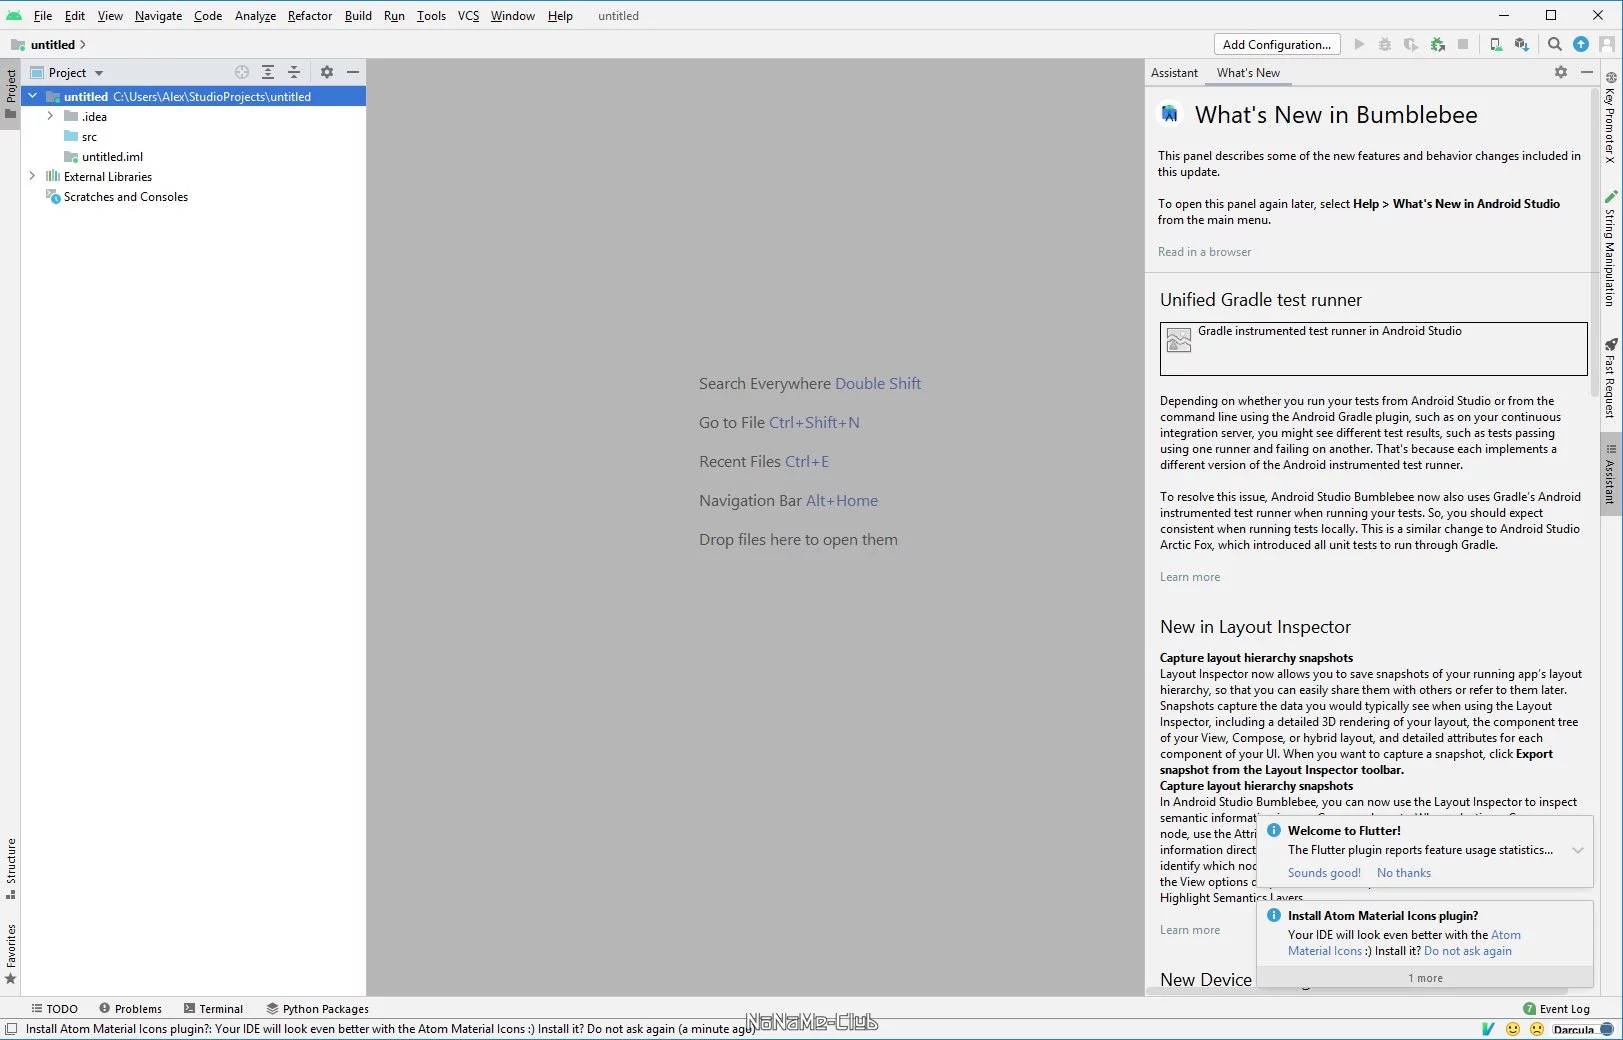Viewport: 1623px width, 1040px height.
Task: Open Project panel gear options
Action: (326, 72)
